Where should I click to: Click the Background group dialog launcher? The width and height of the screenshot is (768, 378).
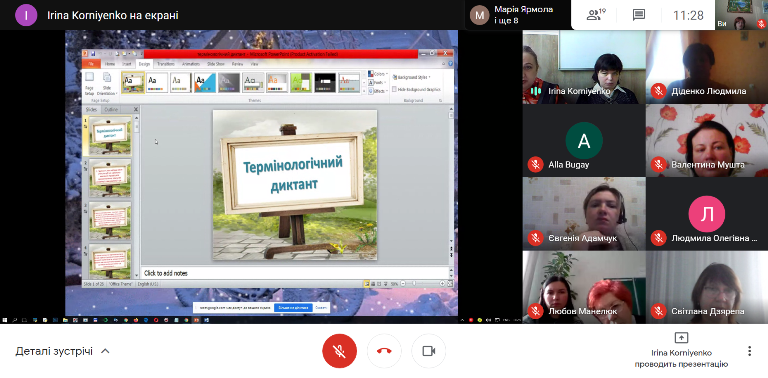pos(440,100)
